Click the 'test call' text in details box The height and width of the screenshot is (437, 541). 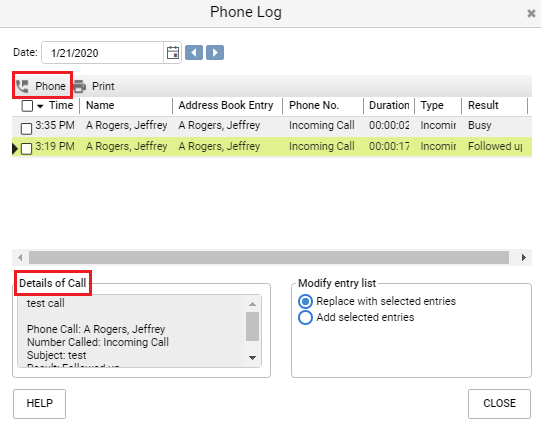coord(46,303)
